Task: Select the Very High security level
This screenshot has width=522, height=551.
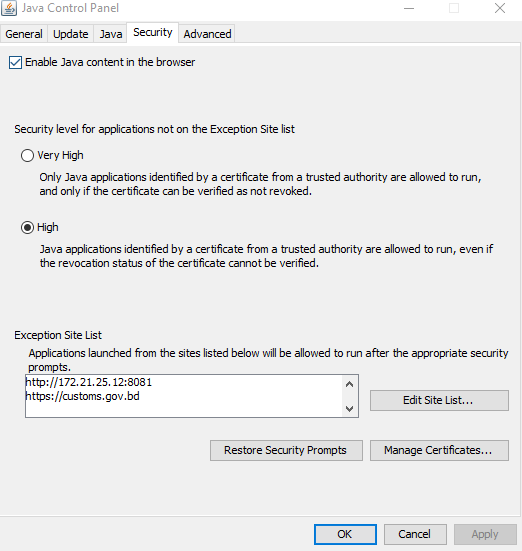Action: tap(27, 155)
